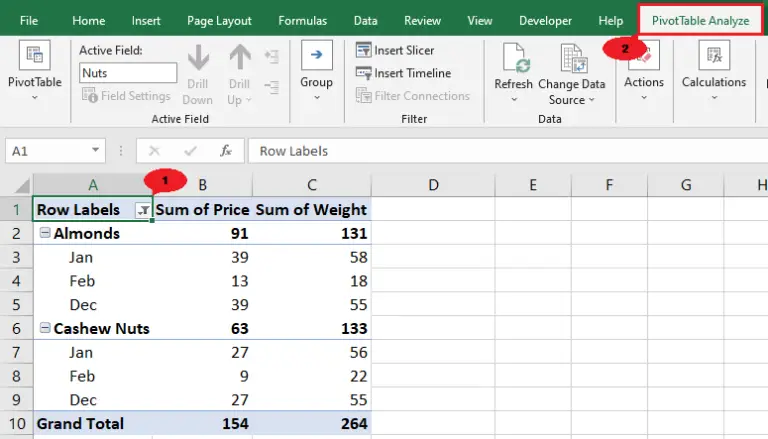
Task: Click the formula bar showing Row Labels
Action: tap(508, 151)
